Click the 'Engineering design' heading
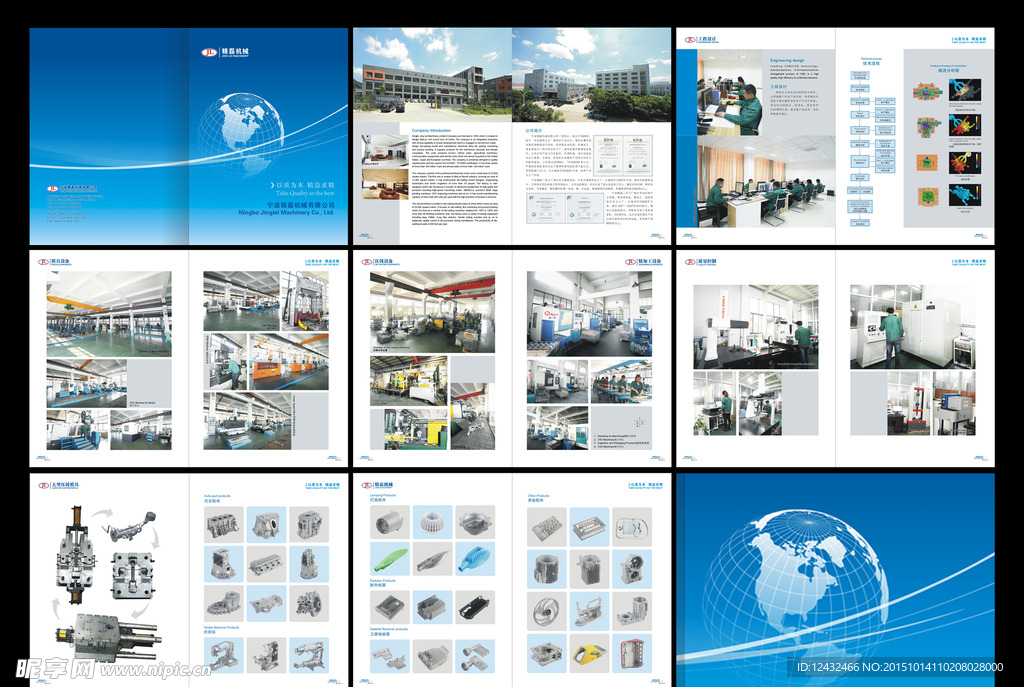Image resolution: width=1024 pixels, height=687 pixels. (787, 60)
